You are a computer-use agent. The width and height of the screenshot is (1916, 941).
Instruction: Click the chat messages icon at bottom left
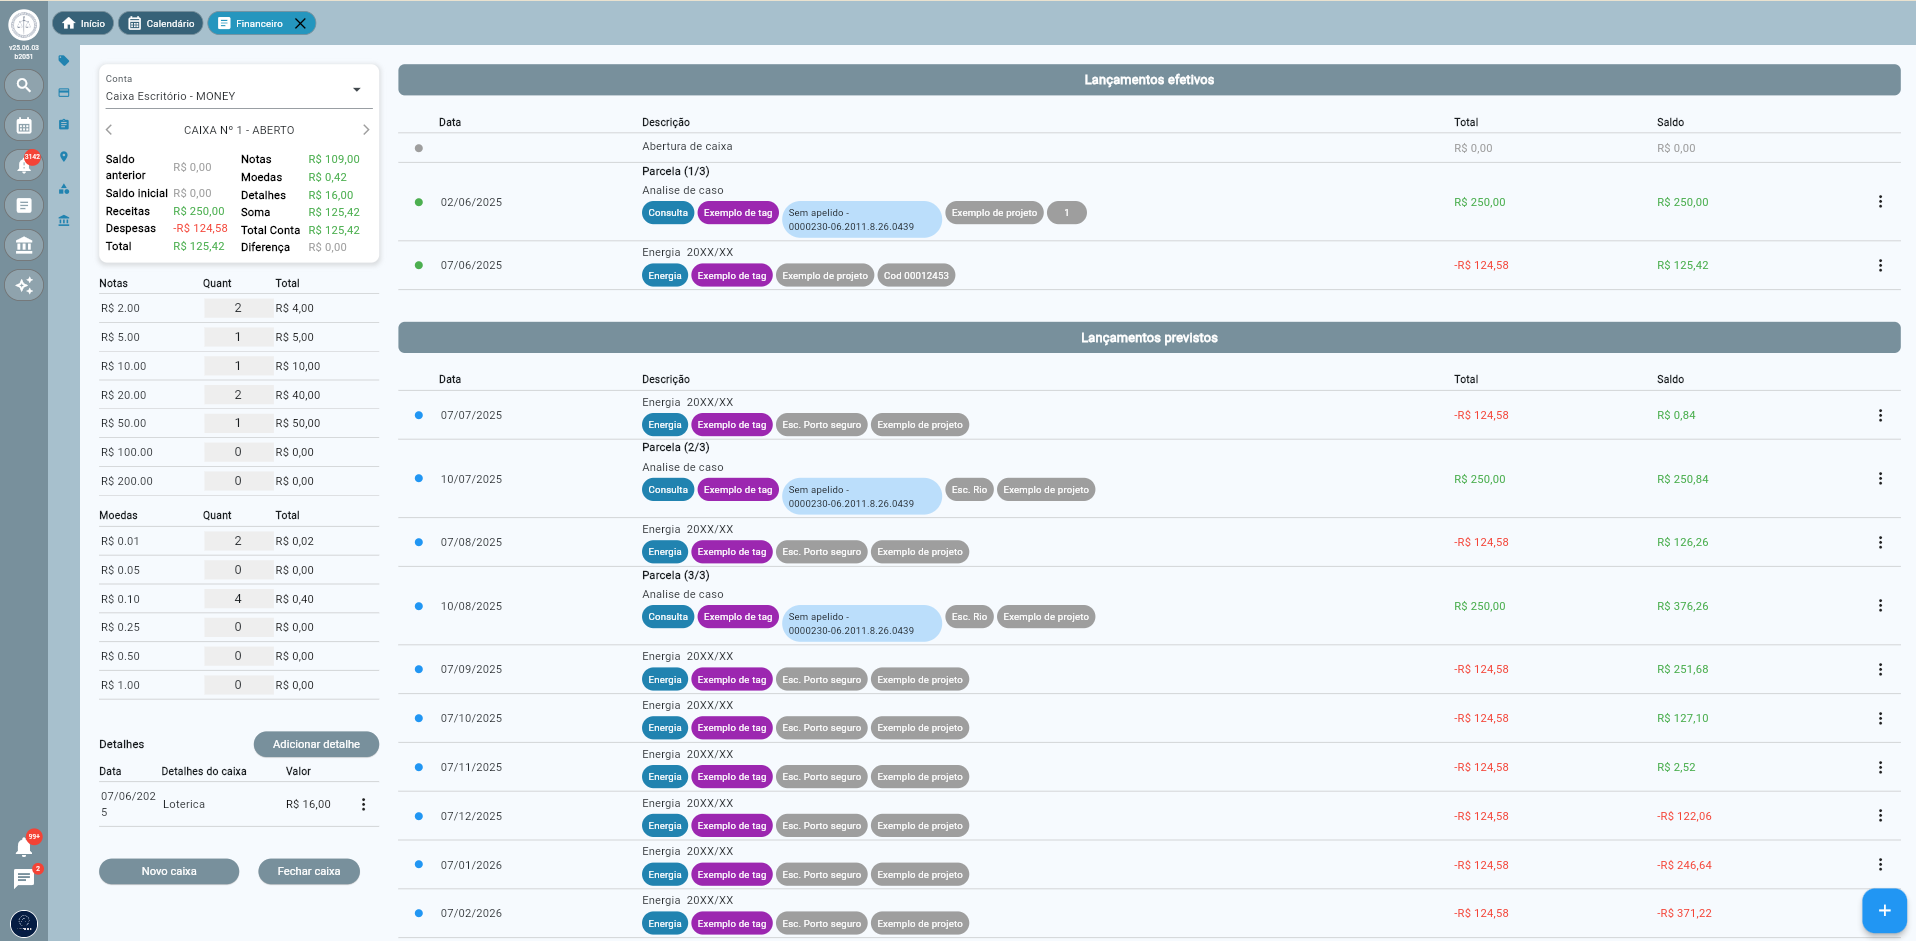(24, 878)
